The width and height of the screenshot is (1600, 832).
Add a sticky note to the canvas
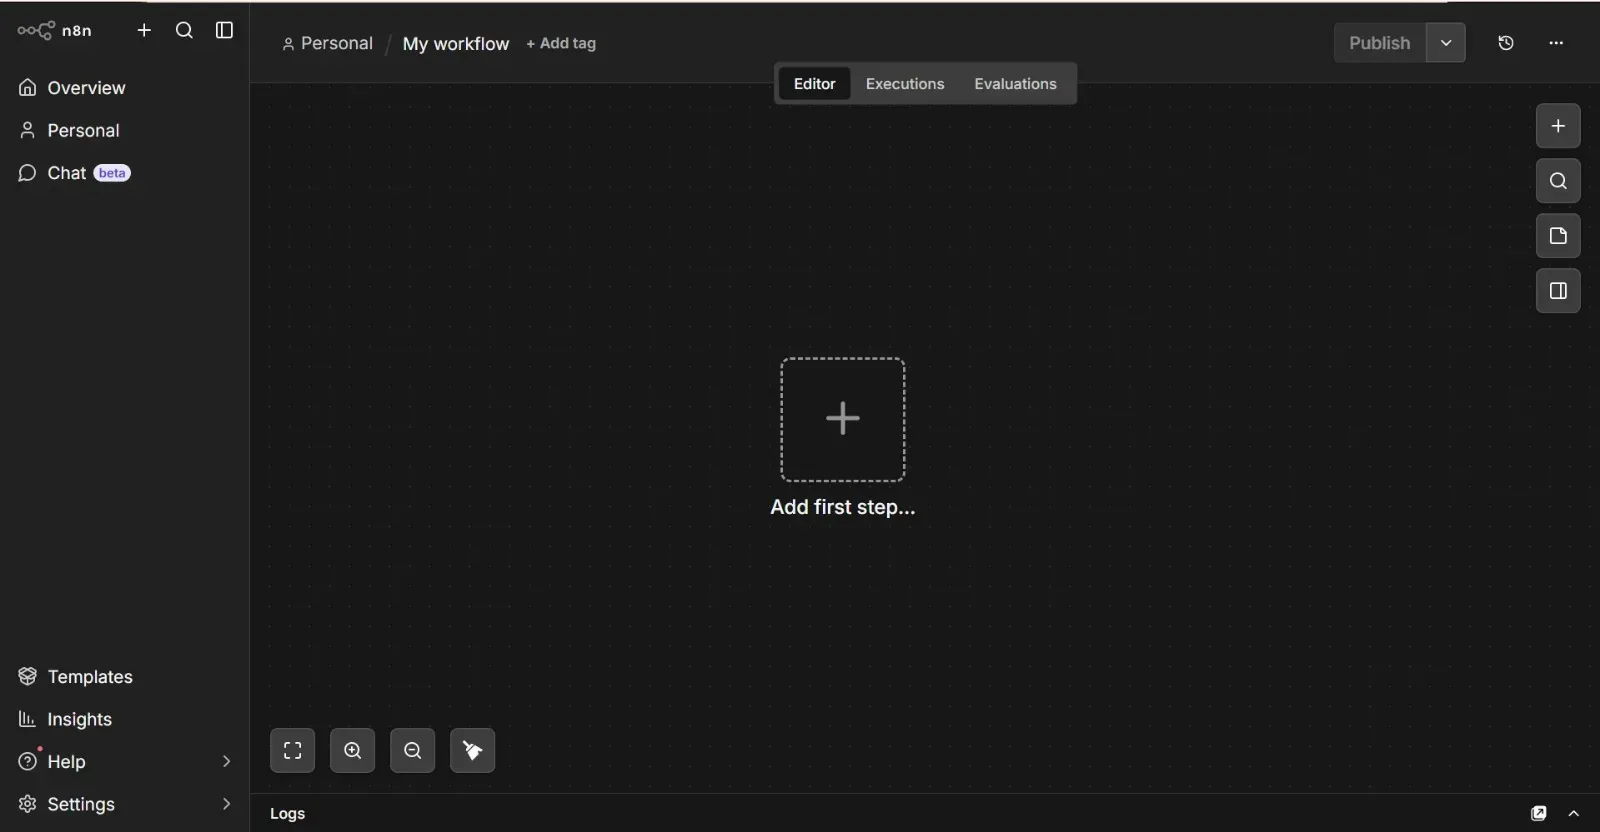tap(1558, 236)
